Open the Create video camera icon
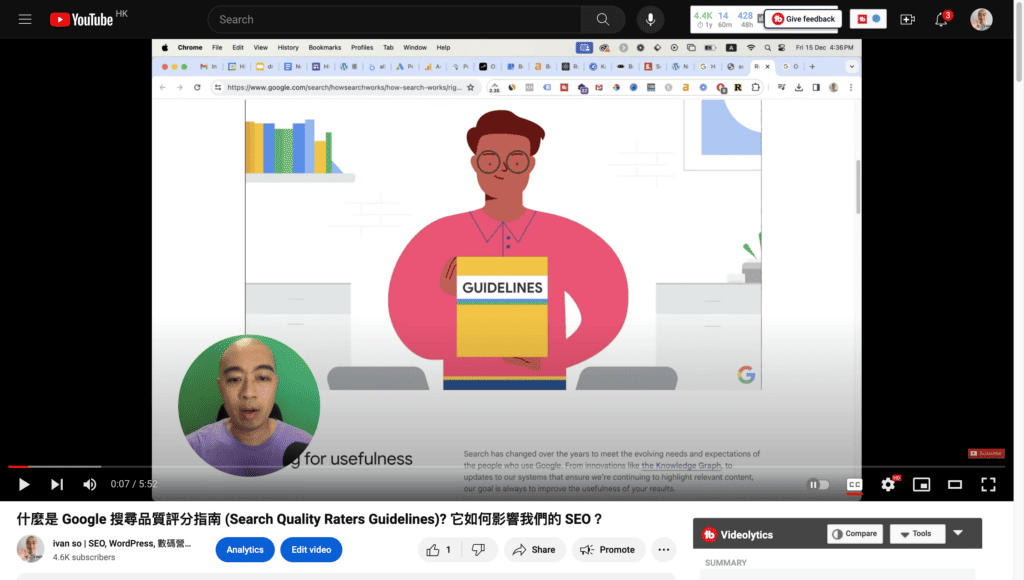The width and height of the screenshot is (1024, 580). point(908,20)
